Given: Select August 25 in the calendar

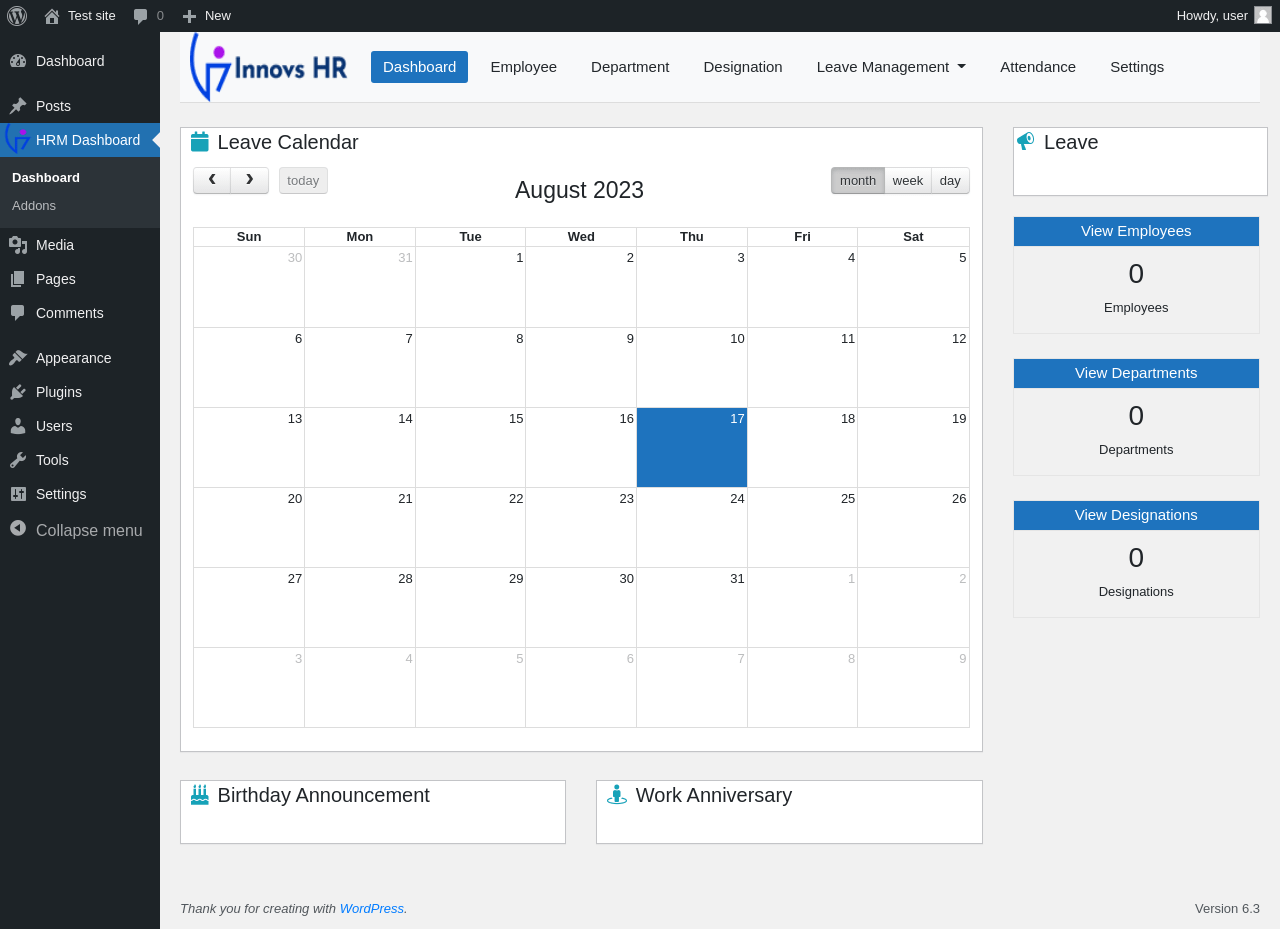Looking at the screenshot, I should pyautogui.click(x=802, y=527).
